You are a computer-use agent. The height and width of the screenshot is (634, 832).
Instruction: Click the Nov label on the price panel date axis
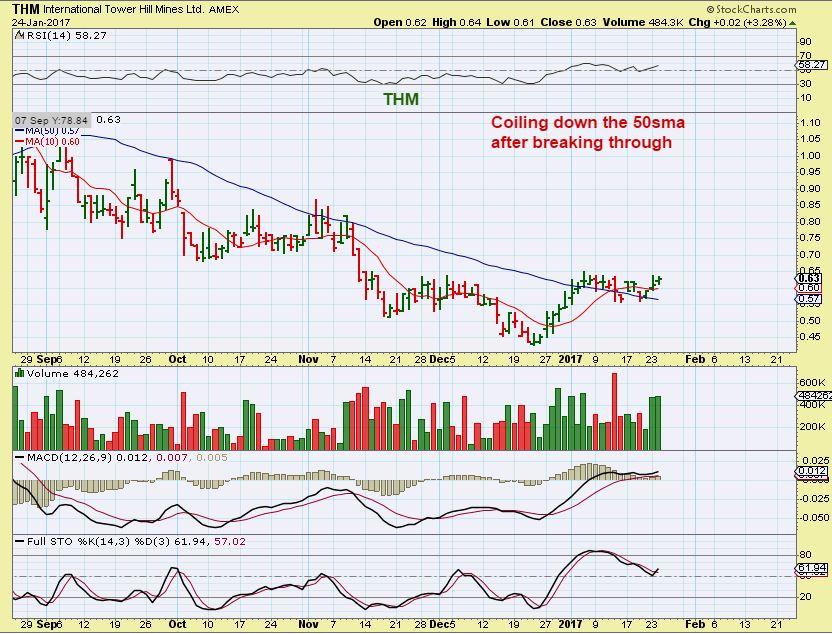308,359
